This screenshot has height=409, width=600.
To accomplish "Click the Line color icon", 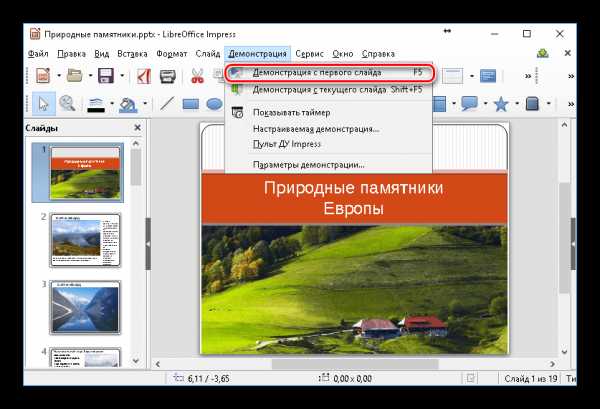I will pyautogui.click(x=96, y=104).
